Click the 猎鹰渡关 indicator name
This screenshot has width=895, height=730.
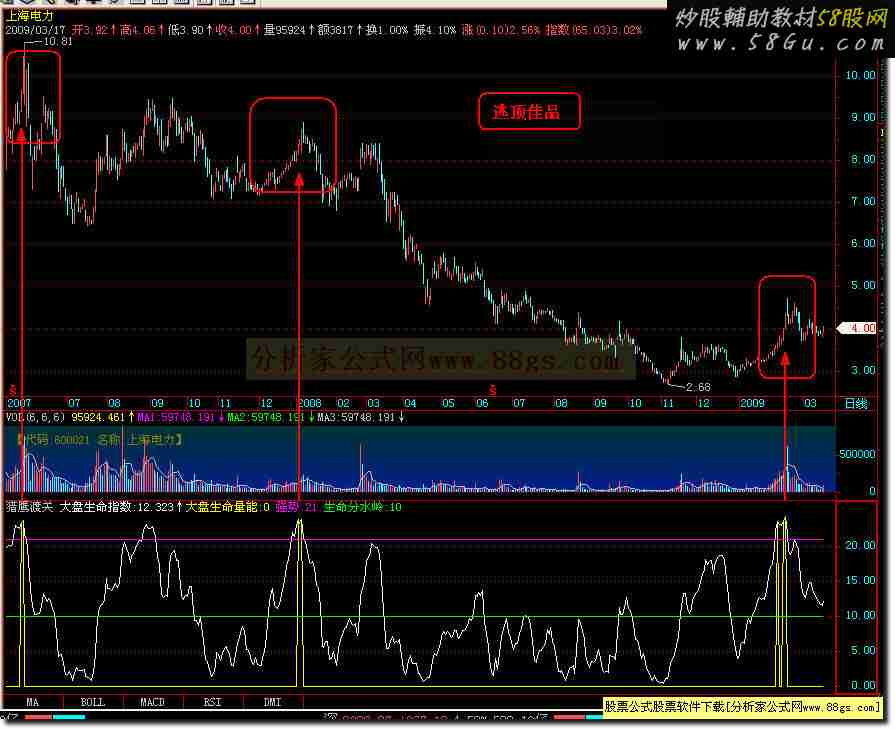coord(29,507)
